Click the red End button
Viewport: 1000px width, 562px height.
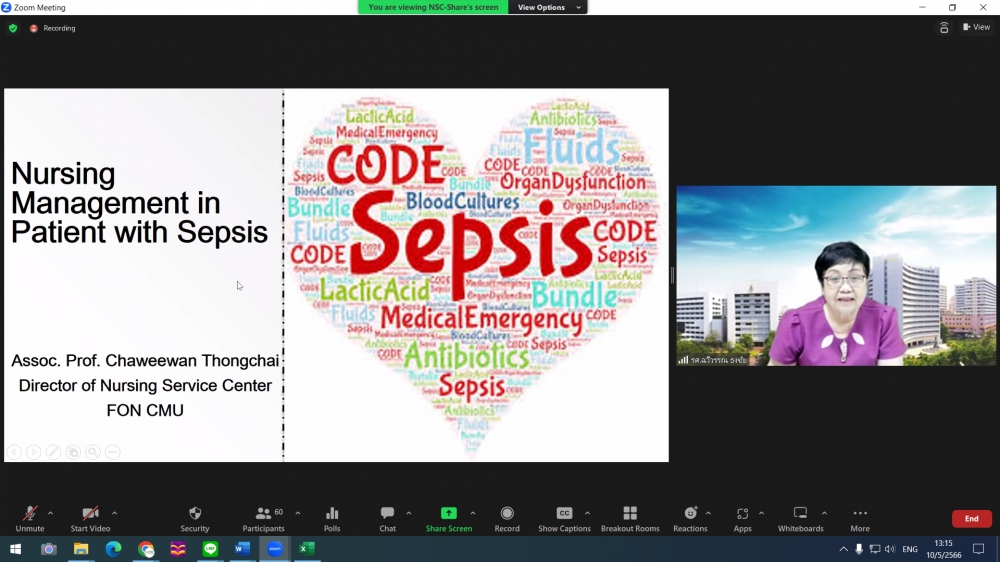pos(971,519)
